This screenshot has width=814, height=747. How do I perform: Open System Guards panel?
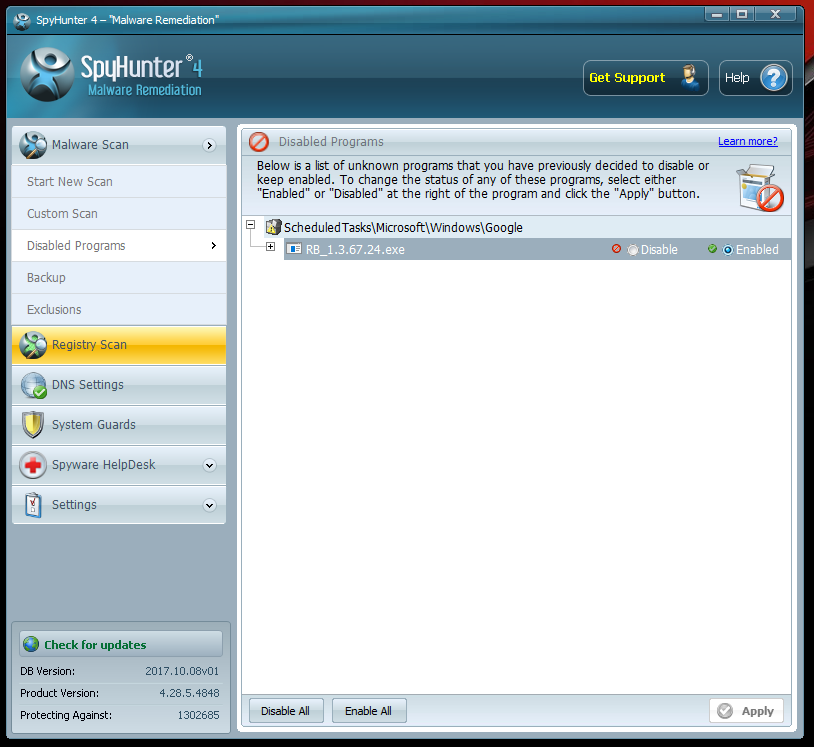(119, 425)
